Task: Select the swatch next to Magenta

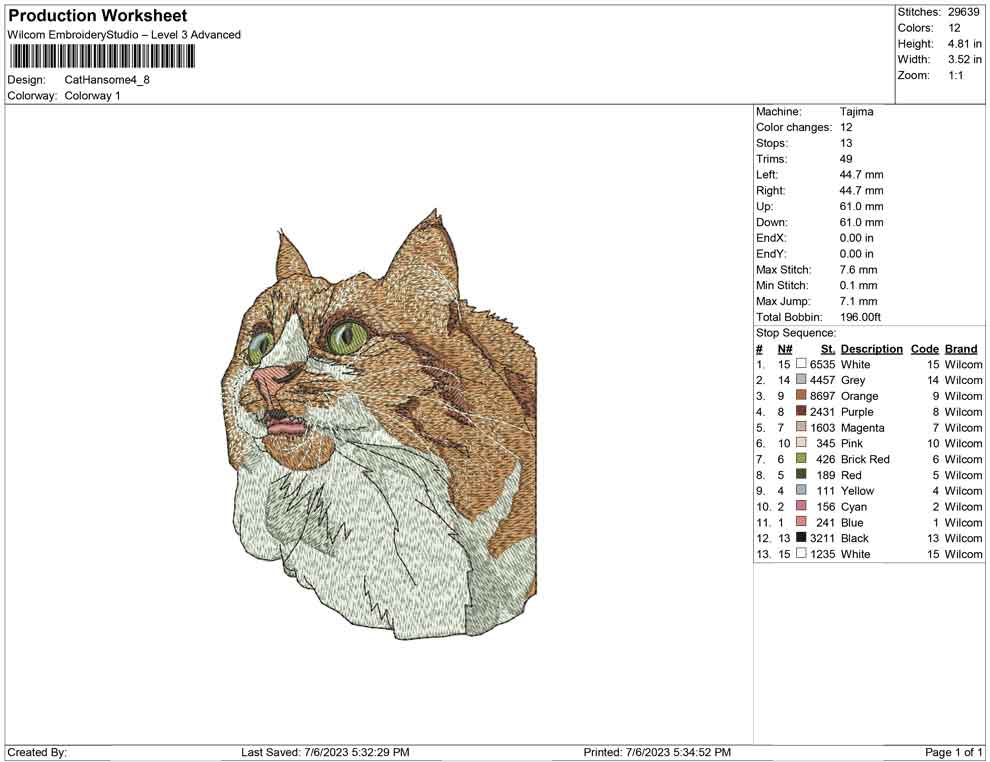Action: (801, 427)
